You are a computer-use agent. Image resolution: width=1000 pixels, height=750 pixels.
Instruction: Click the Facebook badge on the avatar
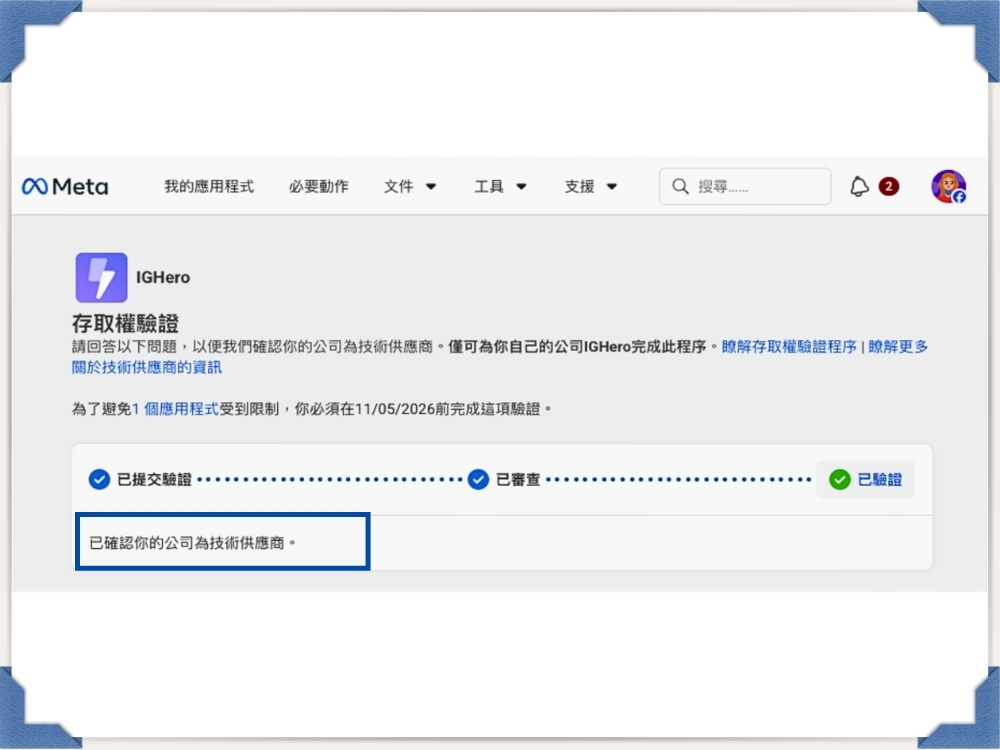[x=958, y=196]
